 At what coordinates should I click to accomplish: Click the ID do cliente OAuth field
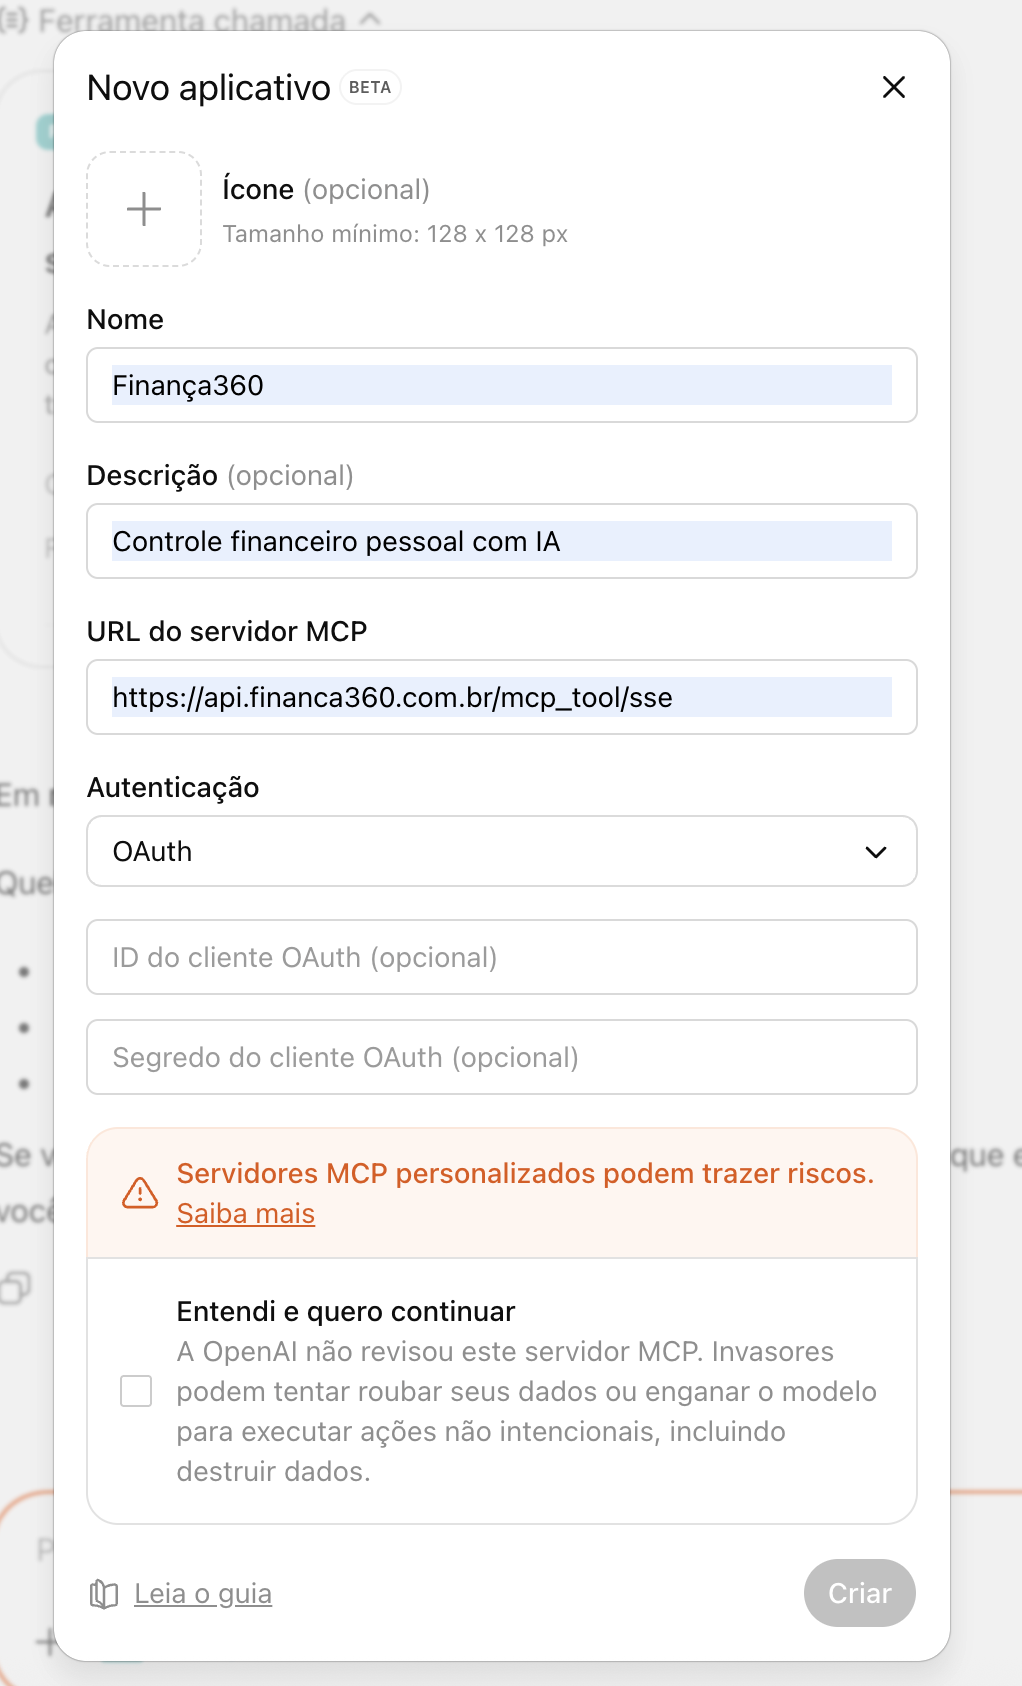(502, 957)
